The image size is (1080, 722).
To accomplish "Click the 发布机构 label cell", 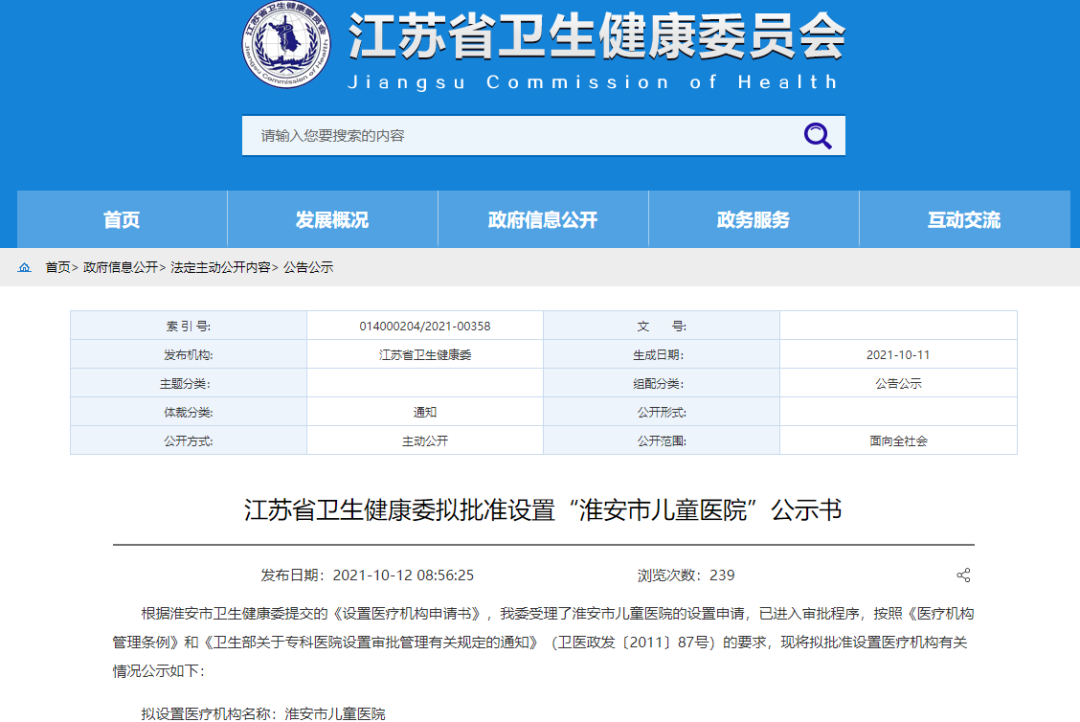I will (x=188, y=355).
